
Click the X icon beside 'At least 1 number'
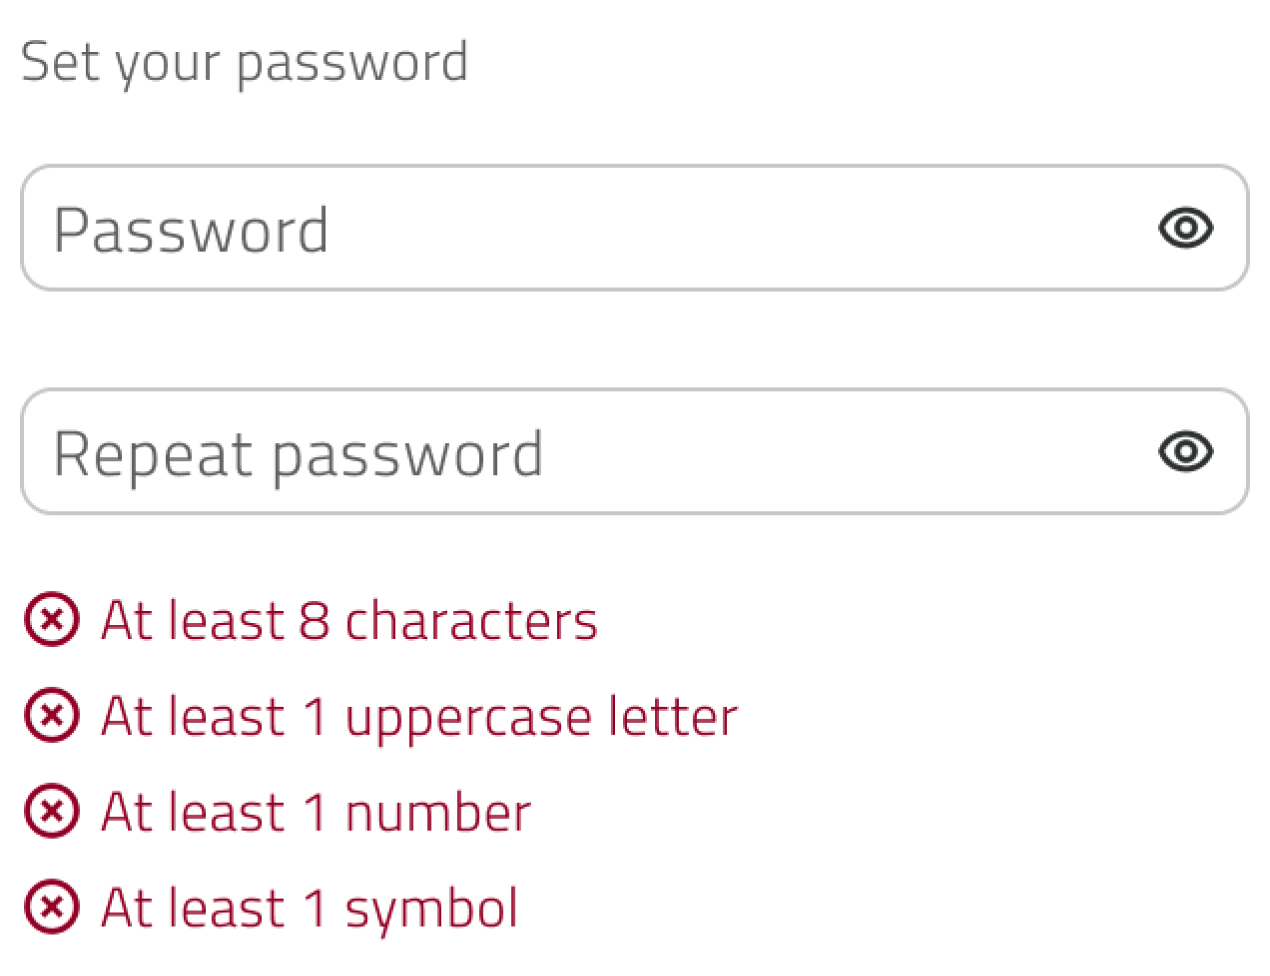click(51, 811)
